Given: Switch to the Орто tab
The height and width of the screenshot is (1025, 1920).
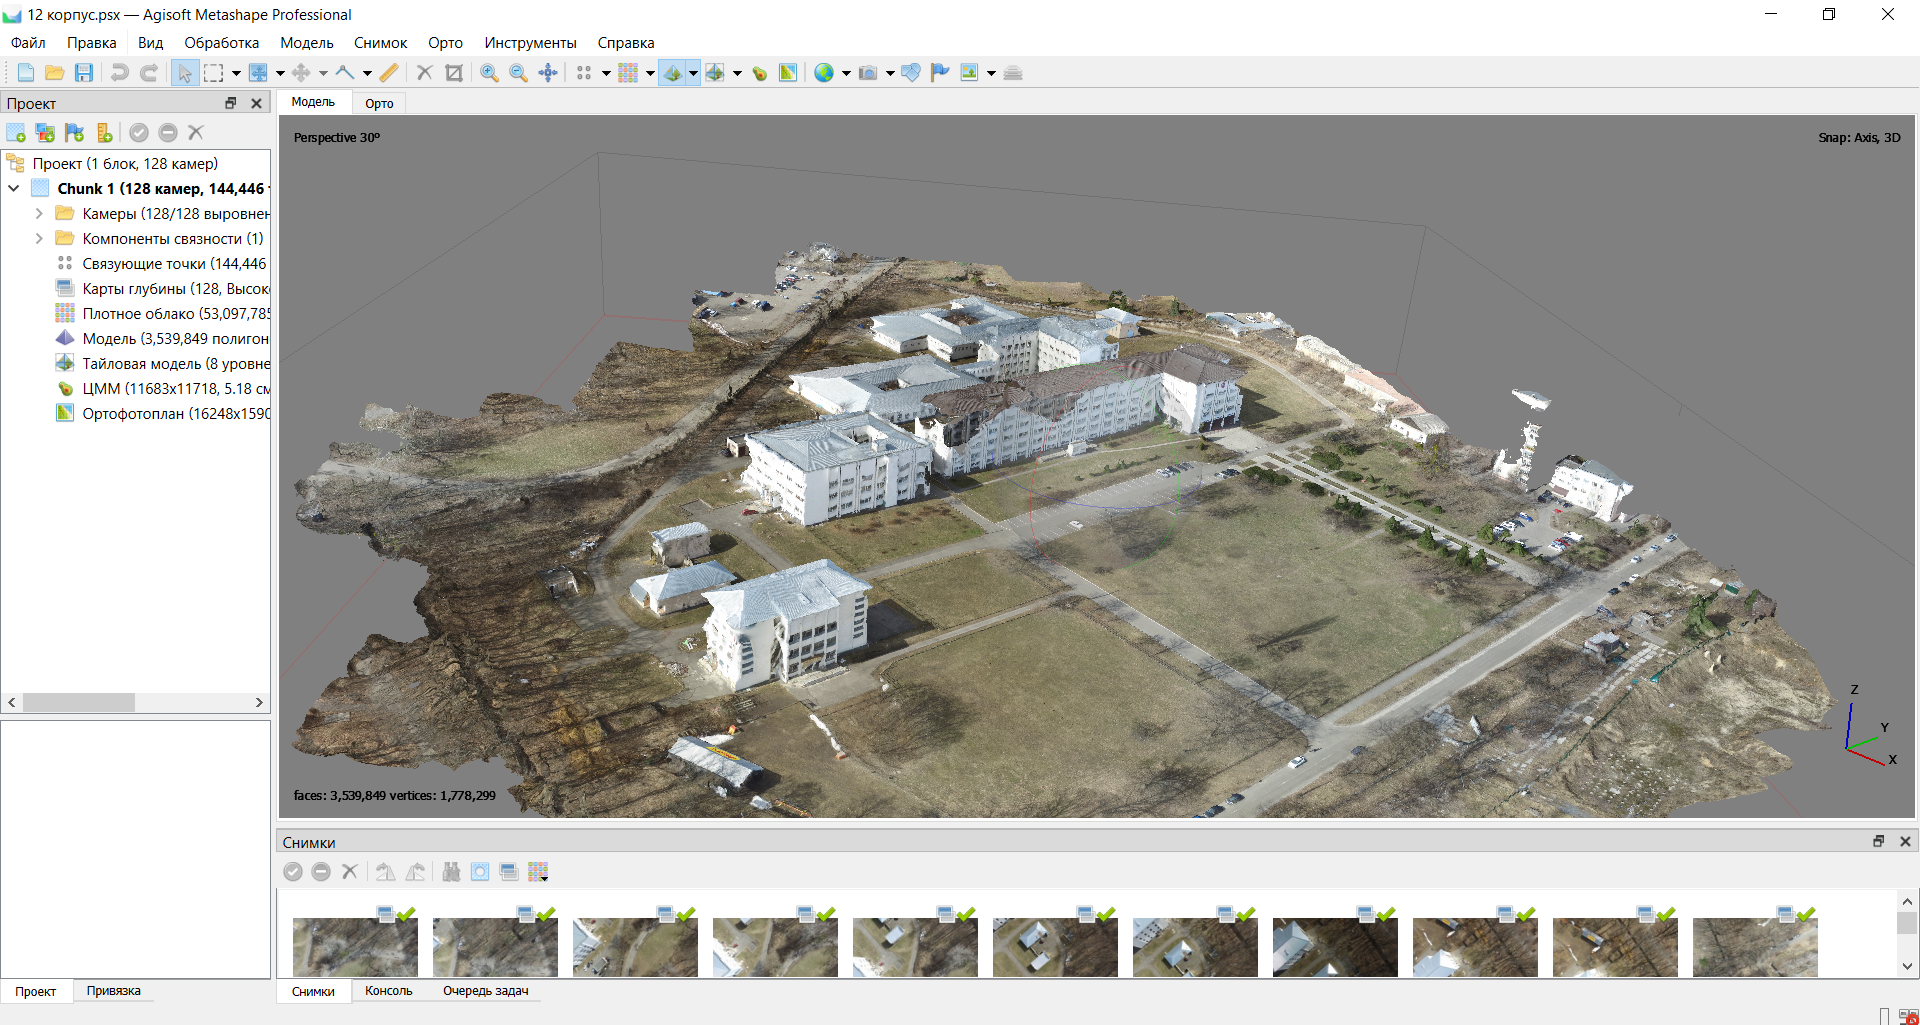Looking at the screenshot, I should coord(379,103).
